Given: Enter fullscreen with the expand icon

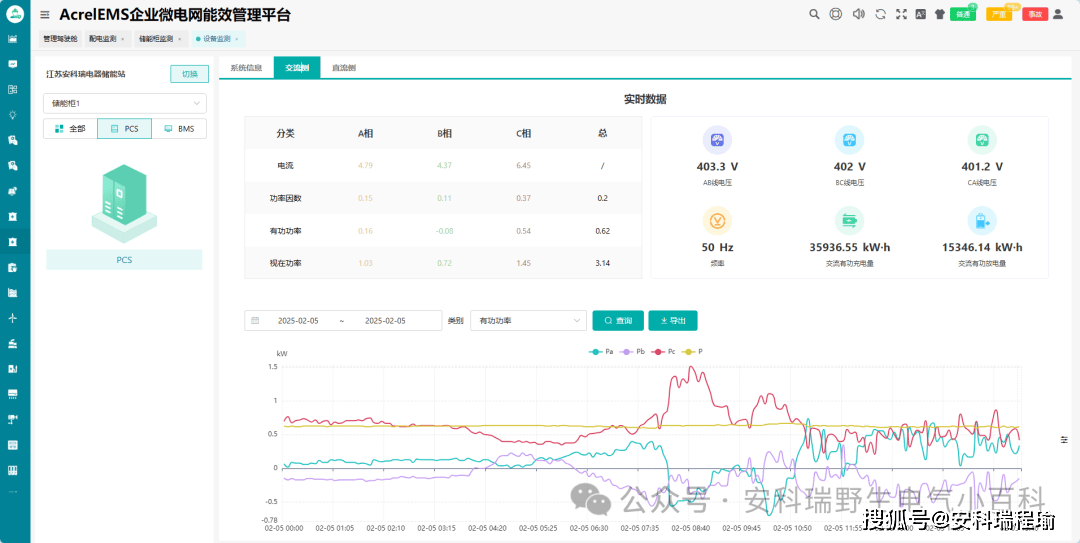Looking at the screenshot, I should (901, 14).
